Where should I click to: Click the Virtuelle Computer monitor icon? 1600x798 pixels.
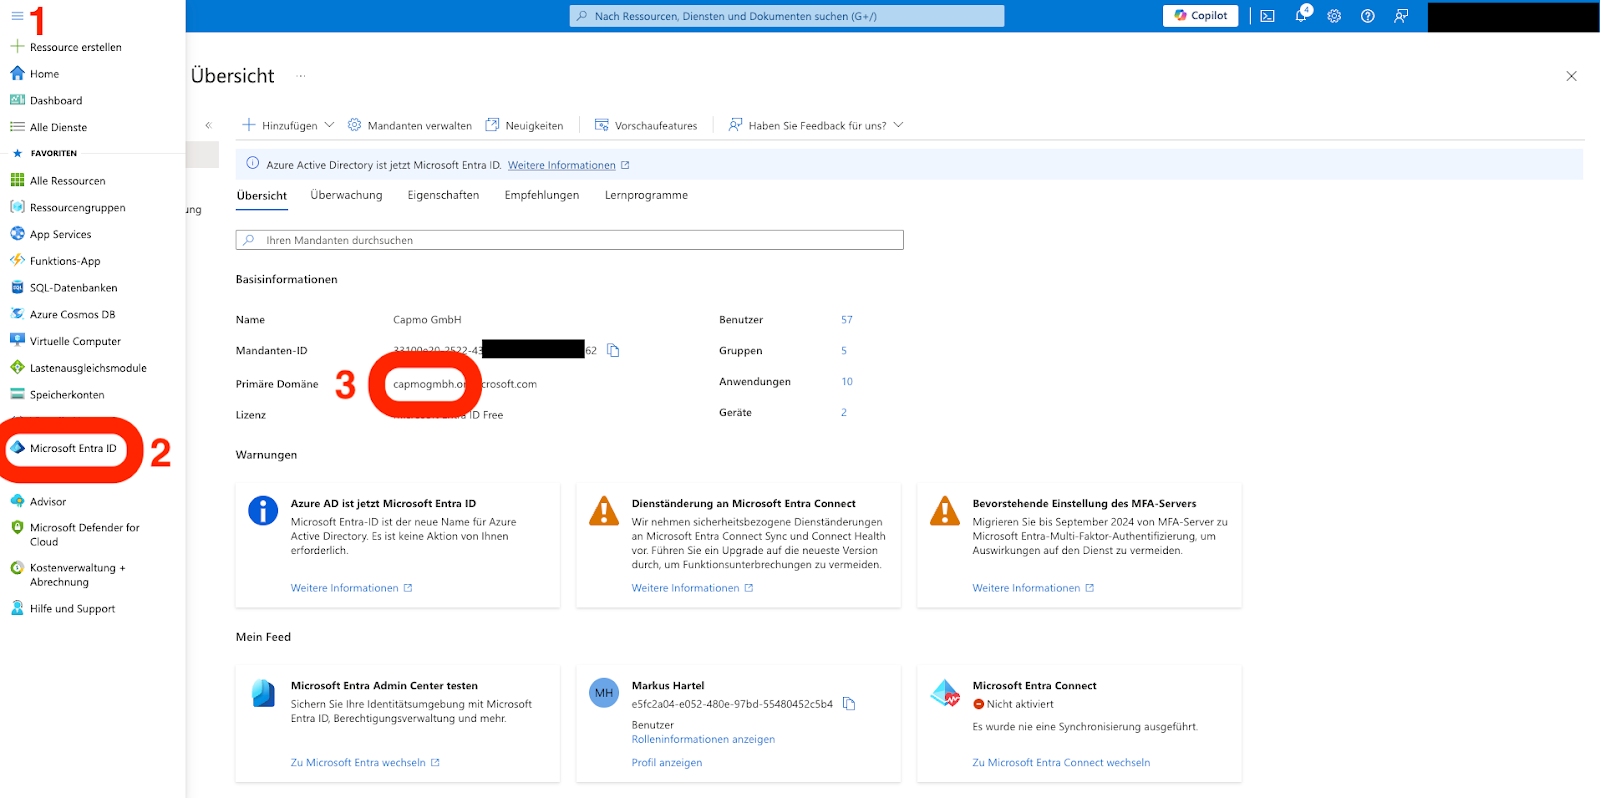pyautogui.click(x=17, y=340)
